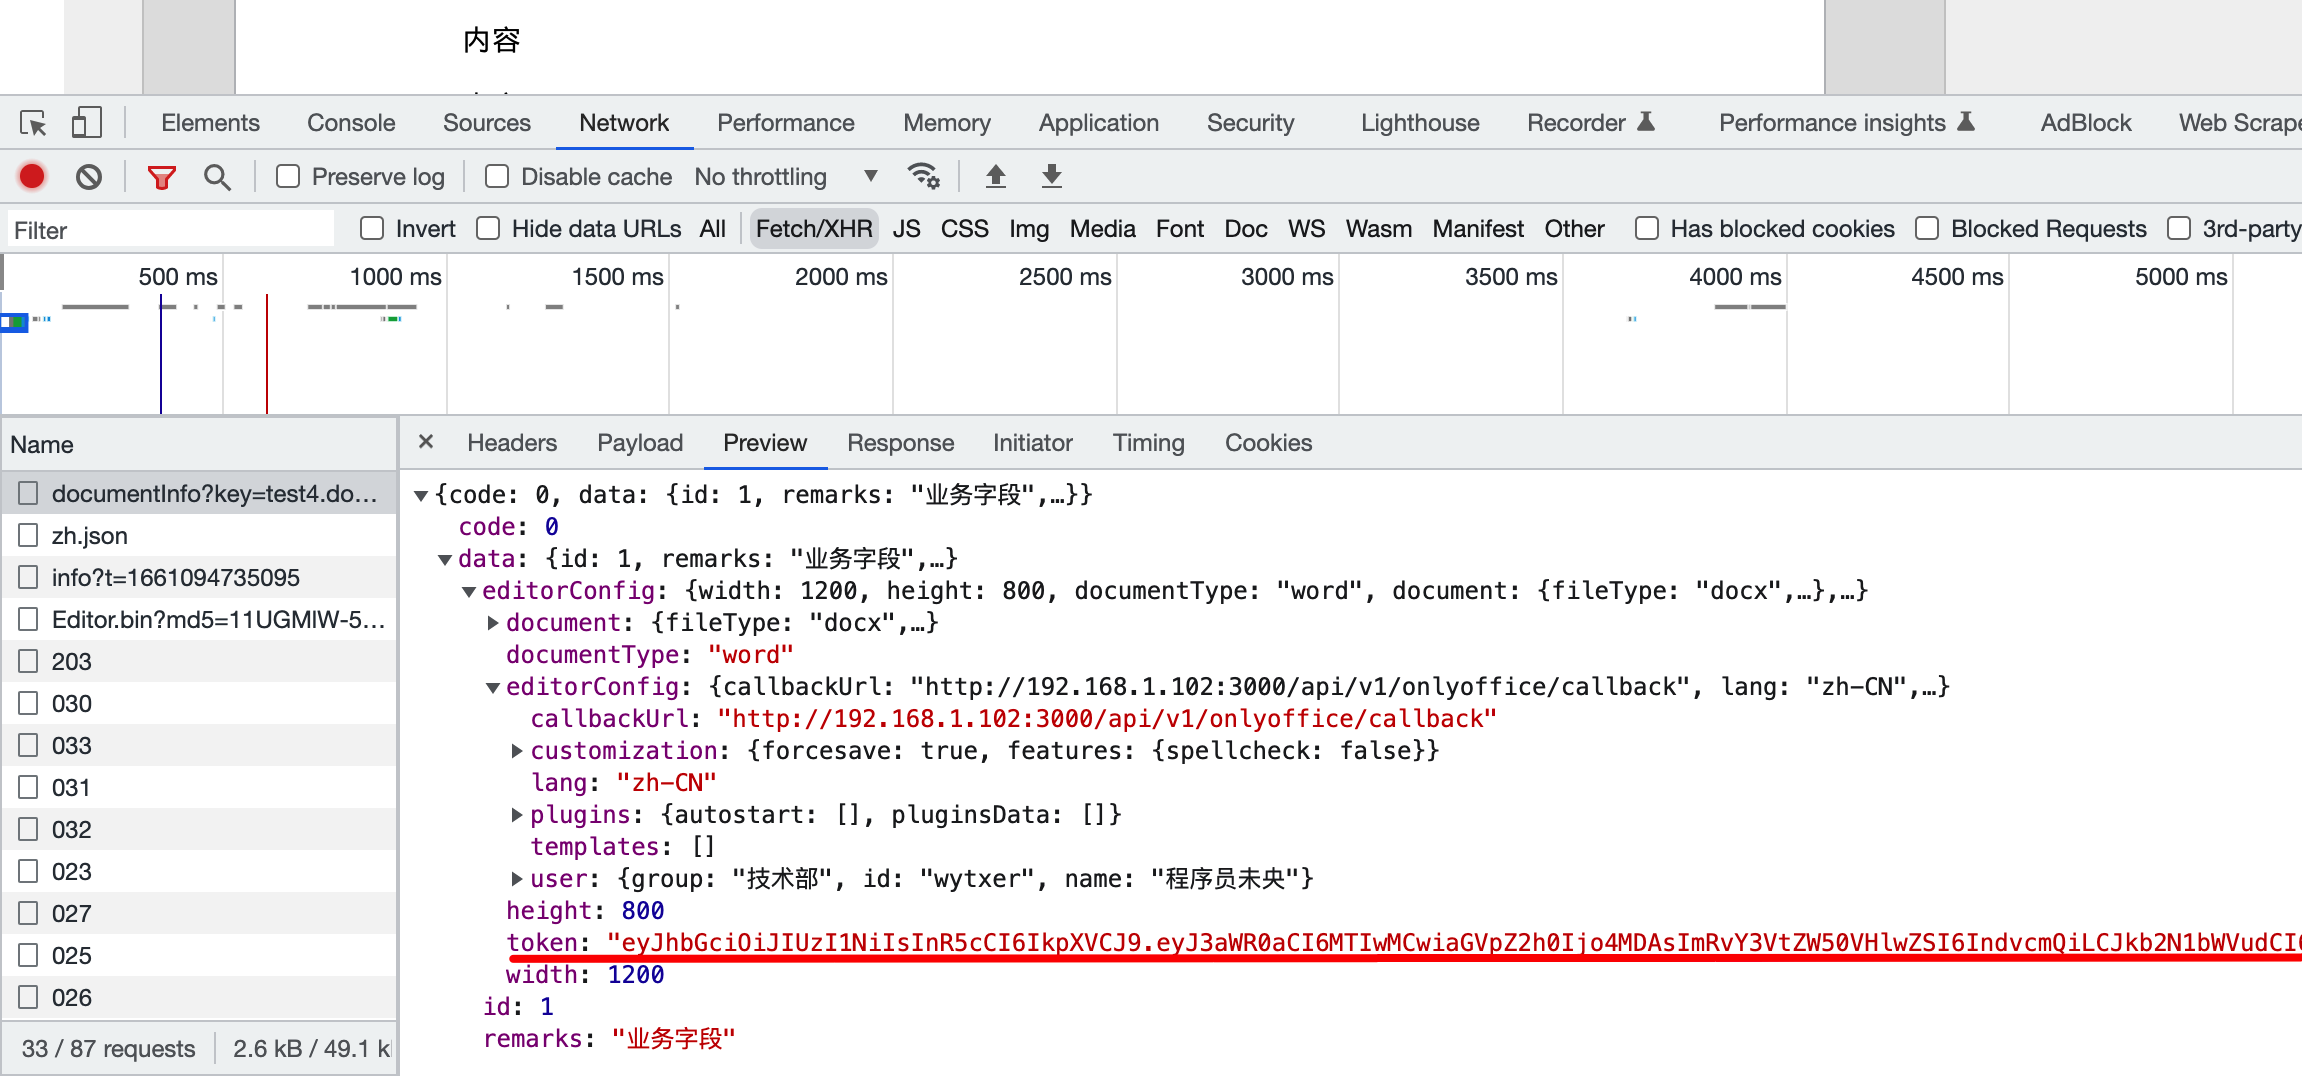Tick the Hide data URLs checkbox
This screenshot has width=2302, height=1076.
[x=488, y=229]
